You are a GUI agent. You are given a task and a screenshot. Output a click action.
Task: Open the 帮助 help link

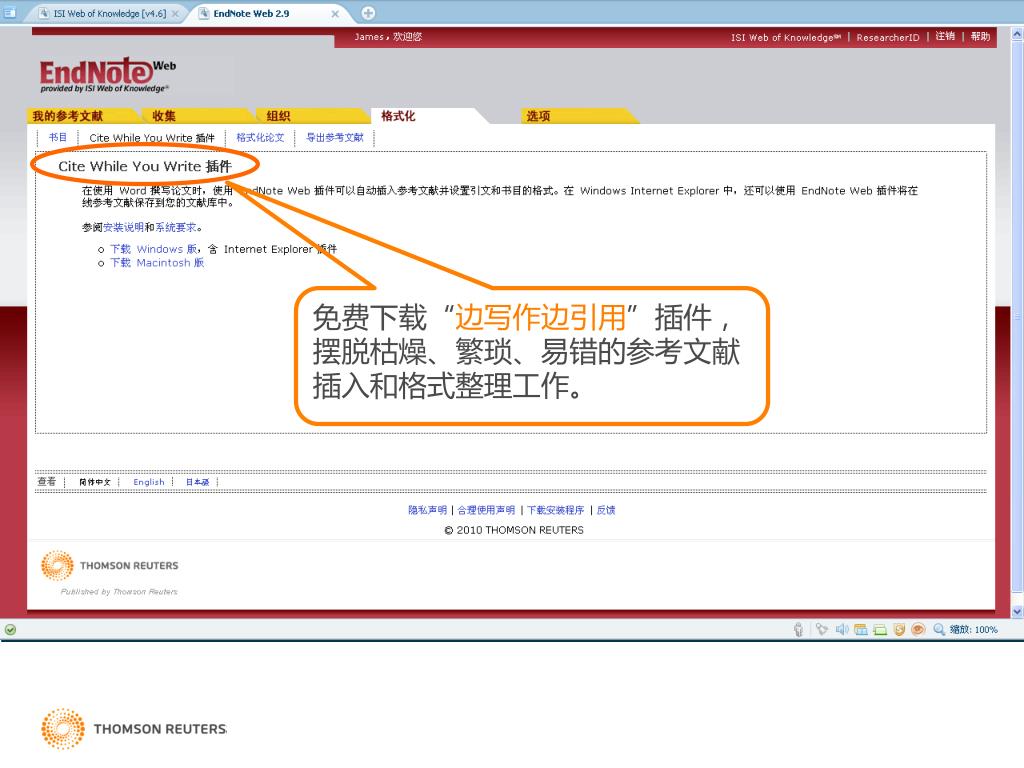pyautogui.click(x=980, y=37)
